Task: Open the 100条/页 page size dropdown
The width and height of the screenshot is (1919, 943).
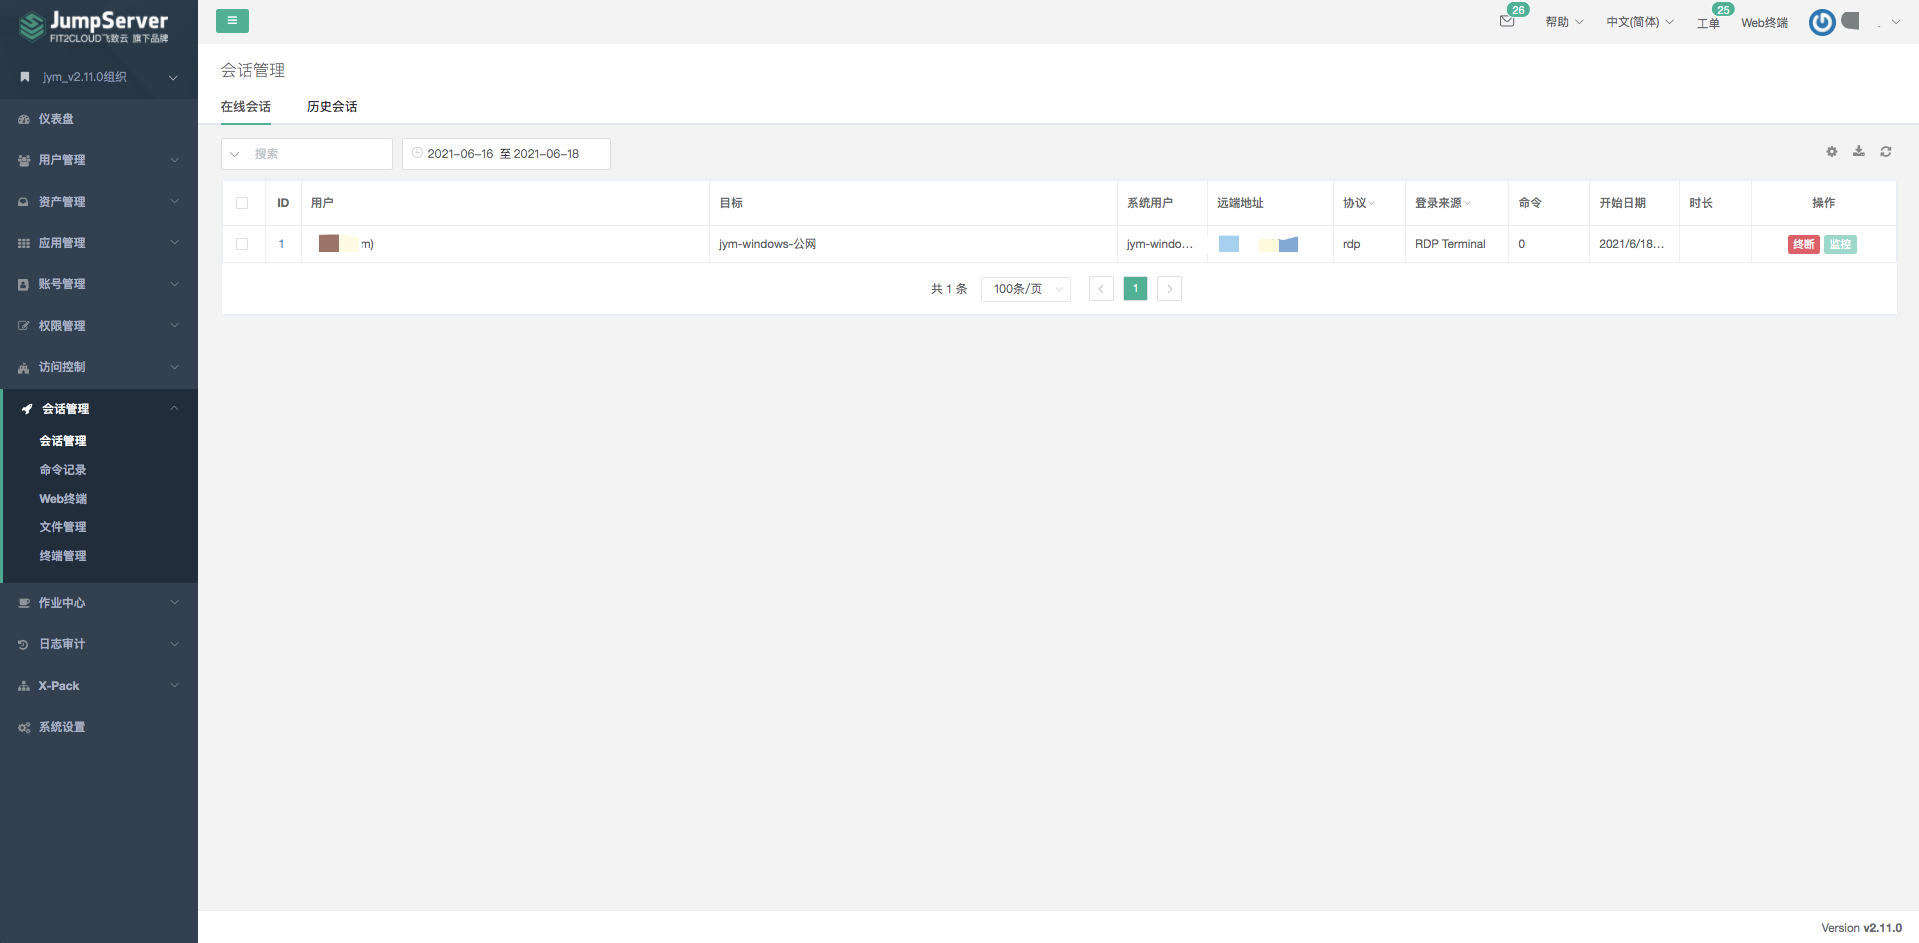Action: click(x=1025, y=289)
